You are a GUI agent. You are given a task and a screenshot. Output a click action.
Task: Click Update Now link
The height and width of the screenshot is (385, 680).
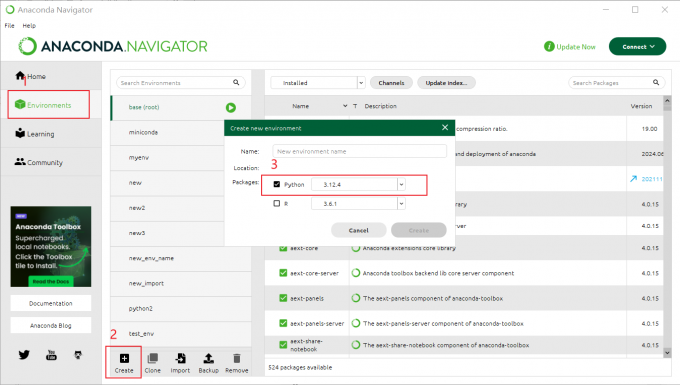click(x=576, y=47)
